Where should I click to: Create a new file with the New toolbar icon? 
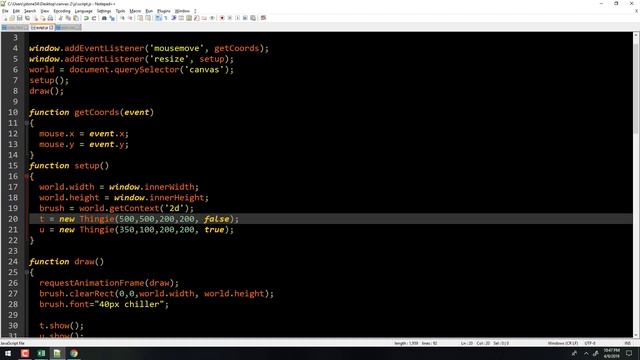[x=4, y=18]
